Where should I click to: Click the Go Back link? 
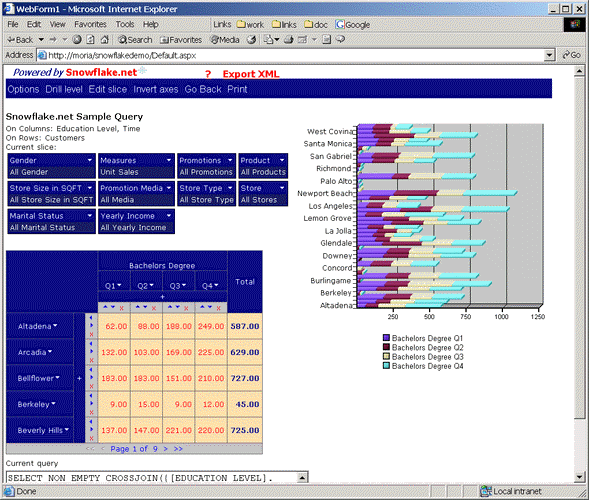[203, 89]
